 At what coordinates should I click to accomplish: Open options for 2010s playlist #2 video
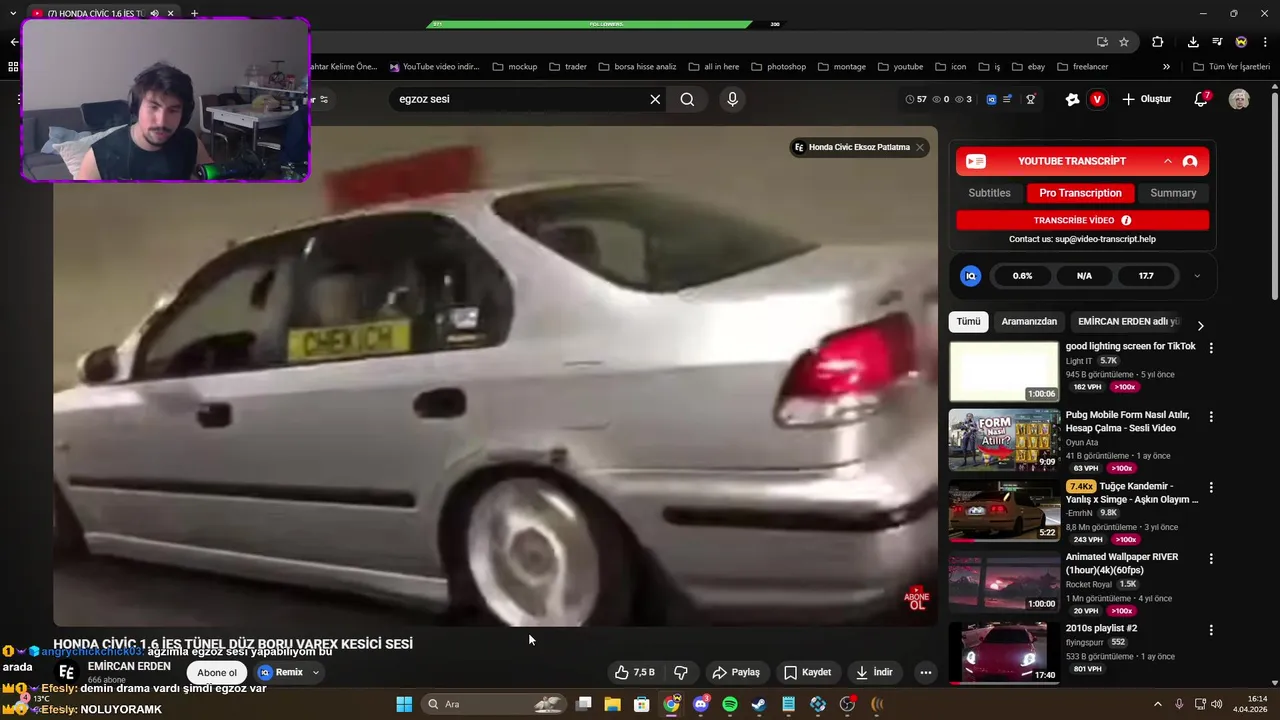[1211, 630]
